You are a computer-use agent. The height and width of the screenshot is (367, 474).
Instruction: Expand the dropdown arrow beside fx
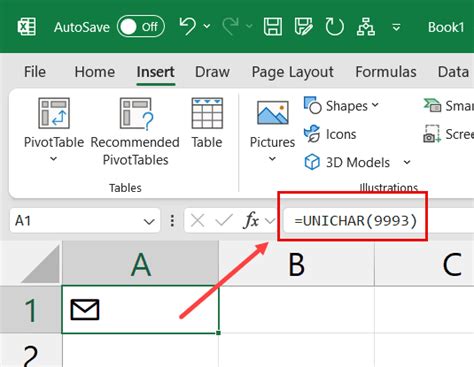coord(270,221)
